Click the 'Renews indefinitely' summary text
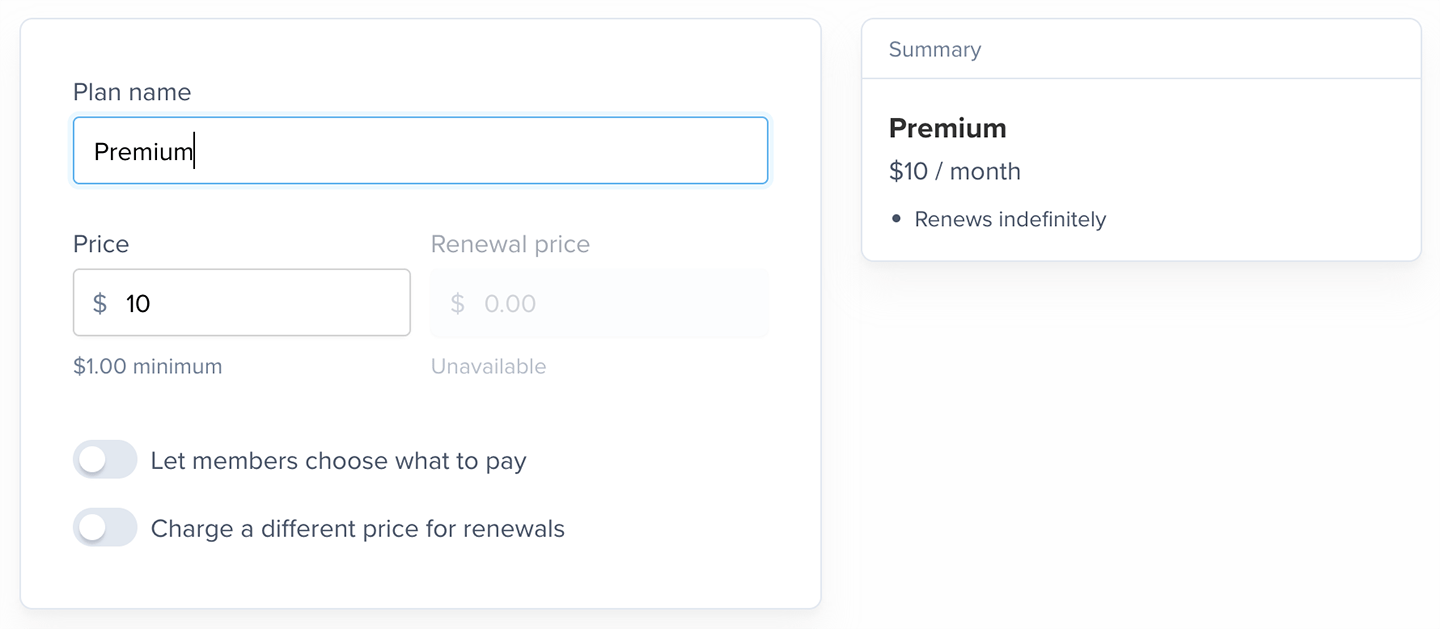The height and width of the screenshot is (629, 1440). coord(1010,220)
